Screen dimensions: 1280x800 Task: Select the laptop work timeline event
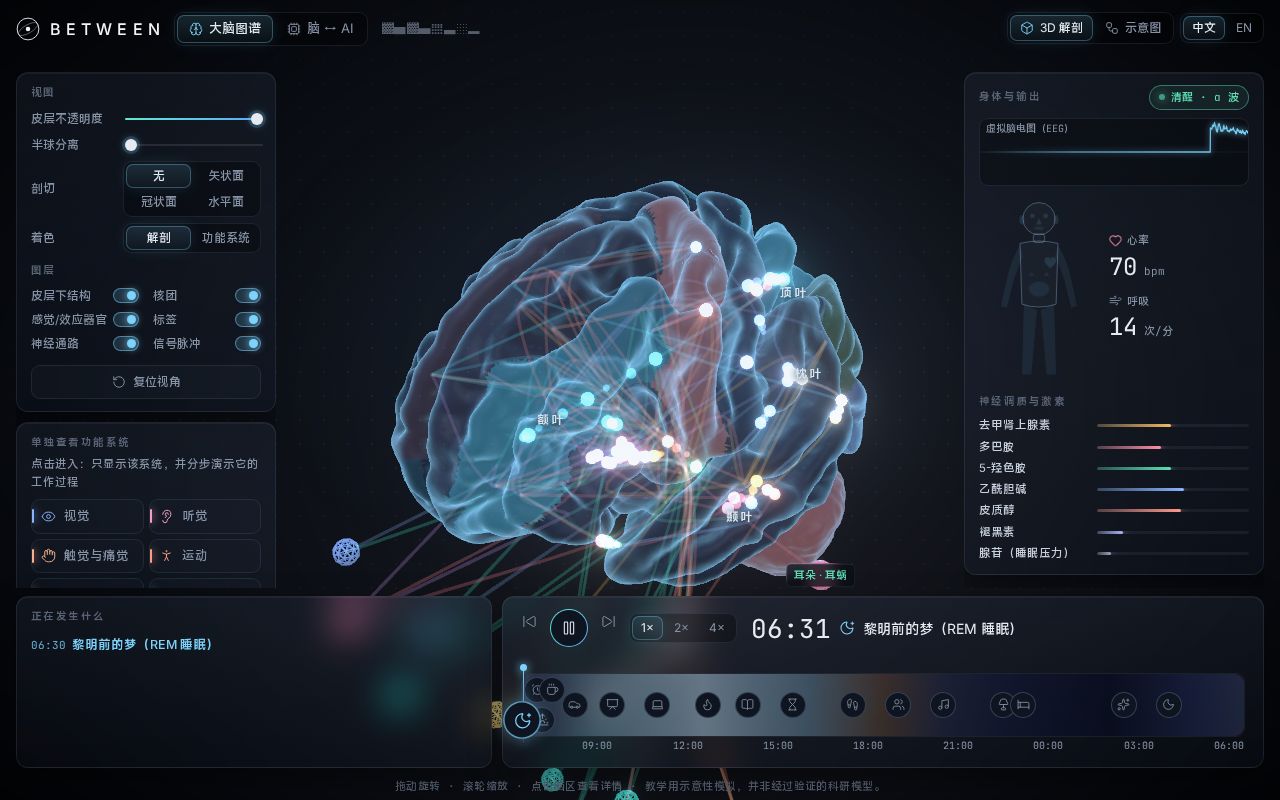657,705
